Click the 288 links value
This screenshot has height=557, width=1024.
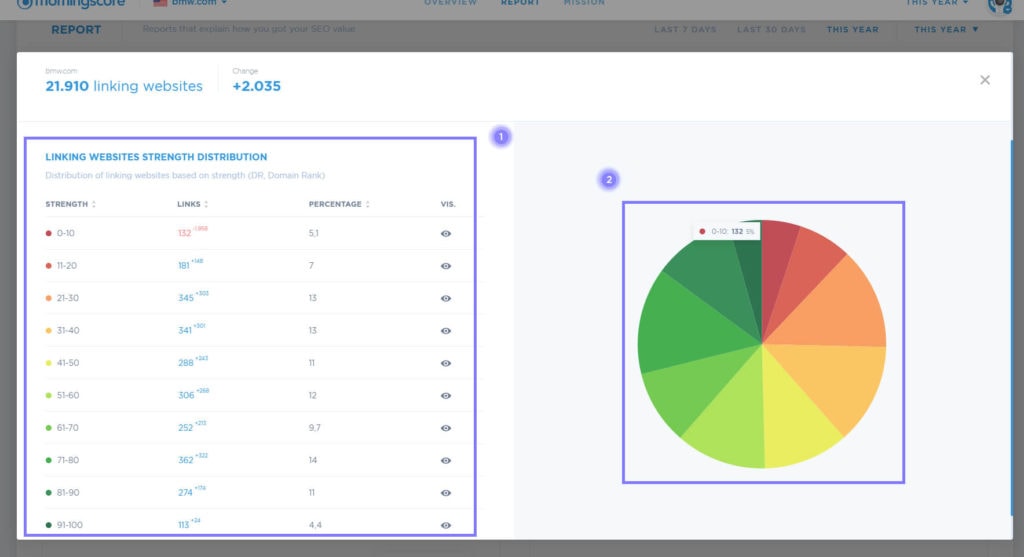click(185, 363)
